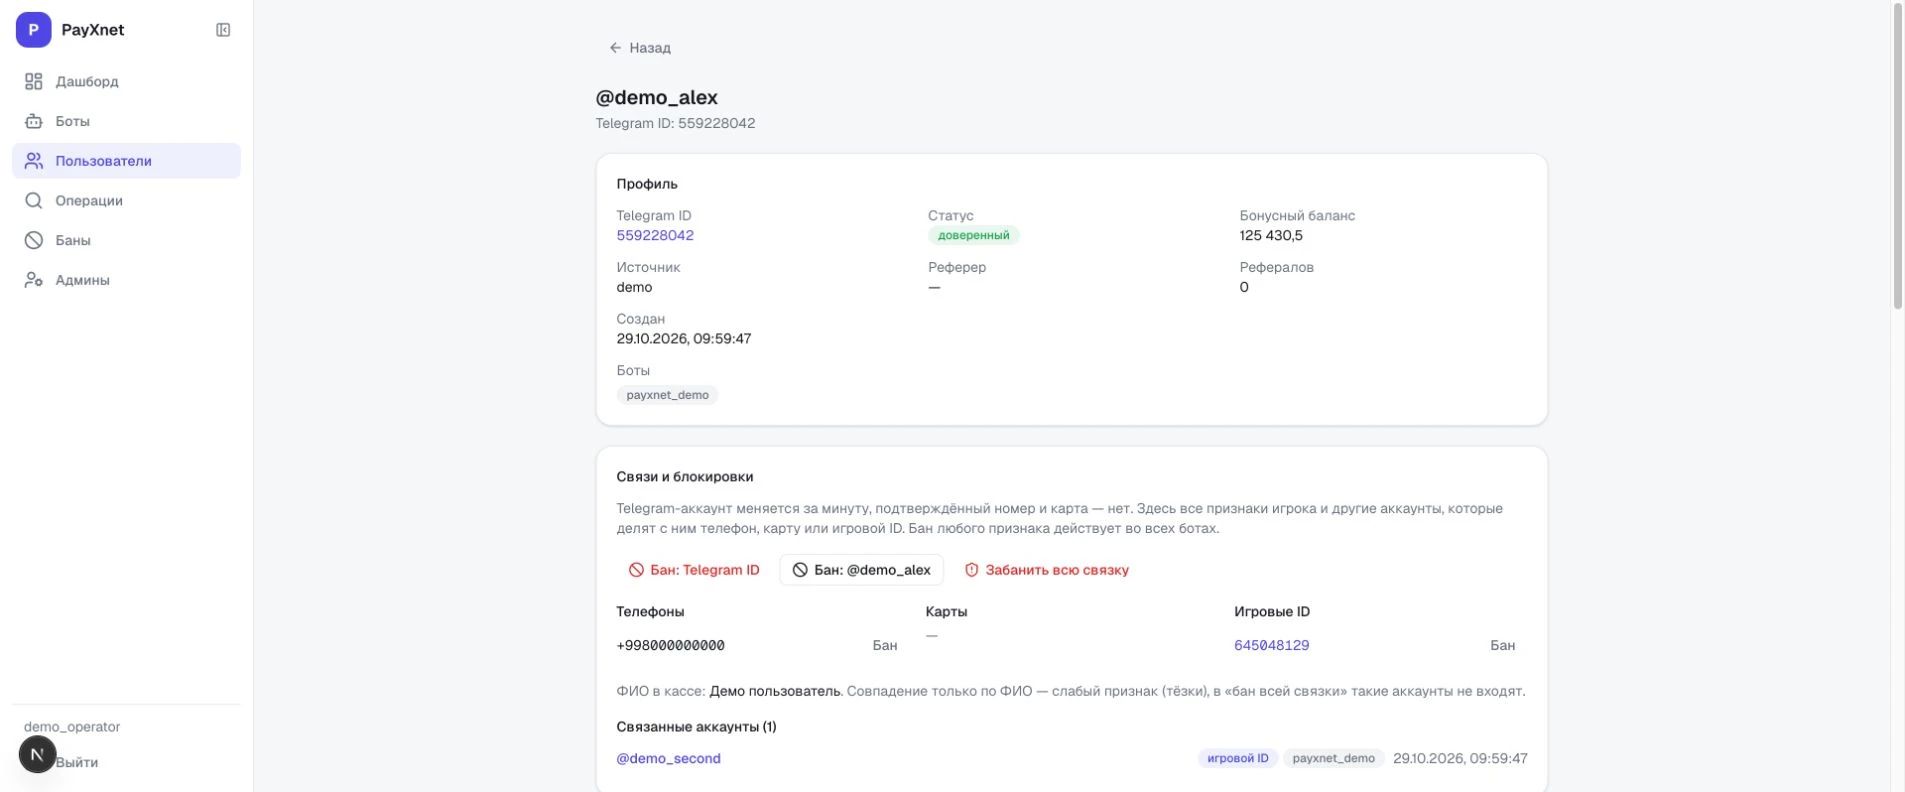Click the robot icon for Боты
Viewport: 1905px width, 792px height.
(34, 121)
